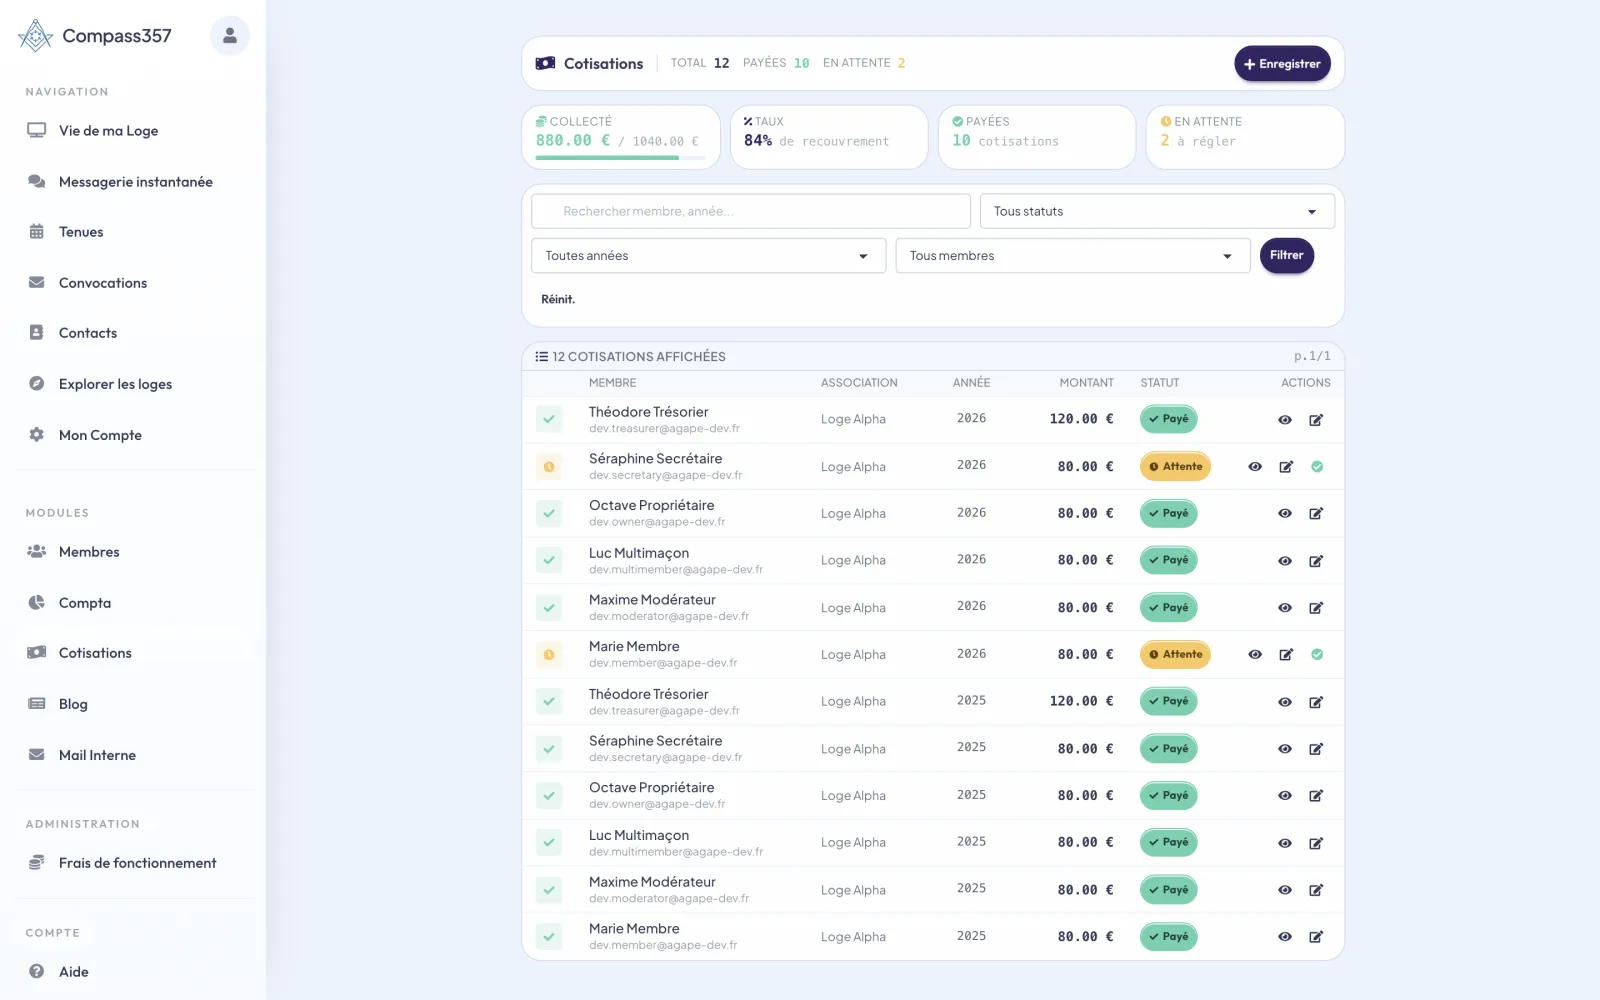1600x1000 pixels.
Task: Click the Attente badge for Marie Membre
Action: (x=1175, y=654)
